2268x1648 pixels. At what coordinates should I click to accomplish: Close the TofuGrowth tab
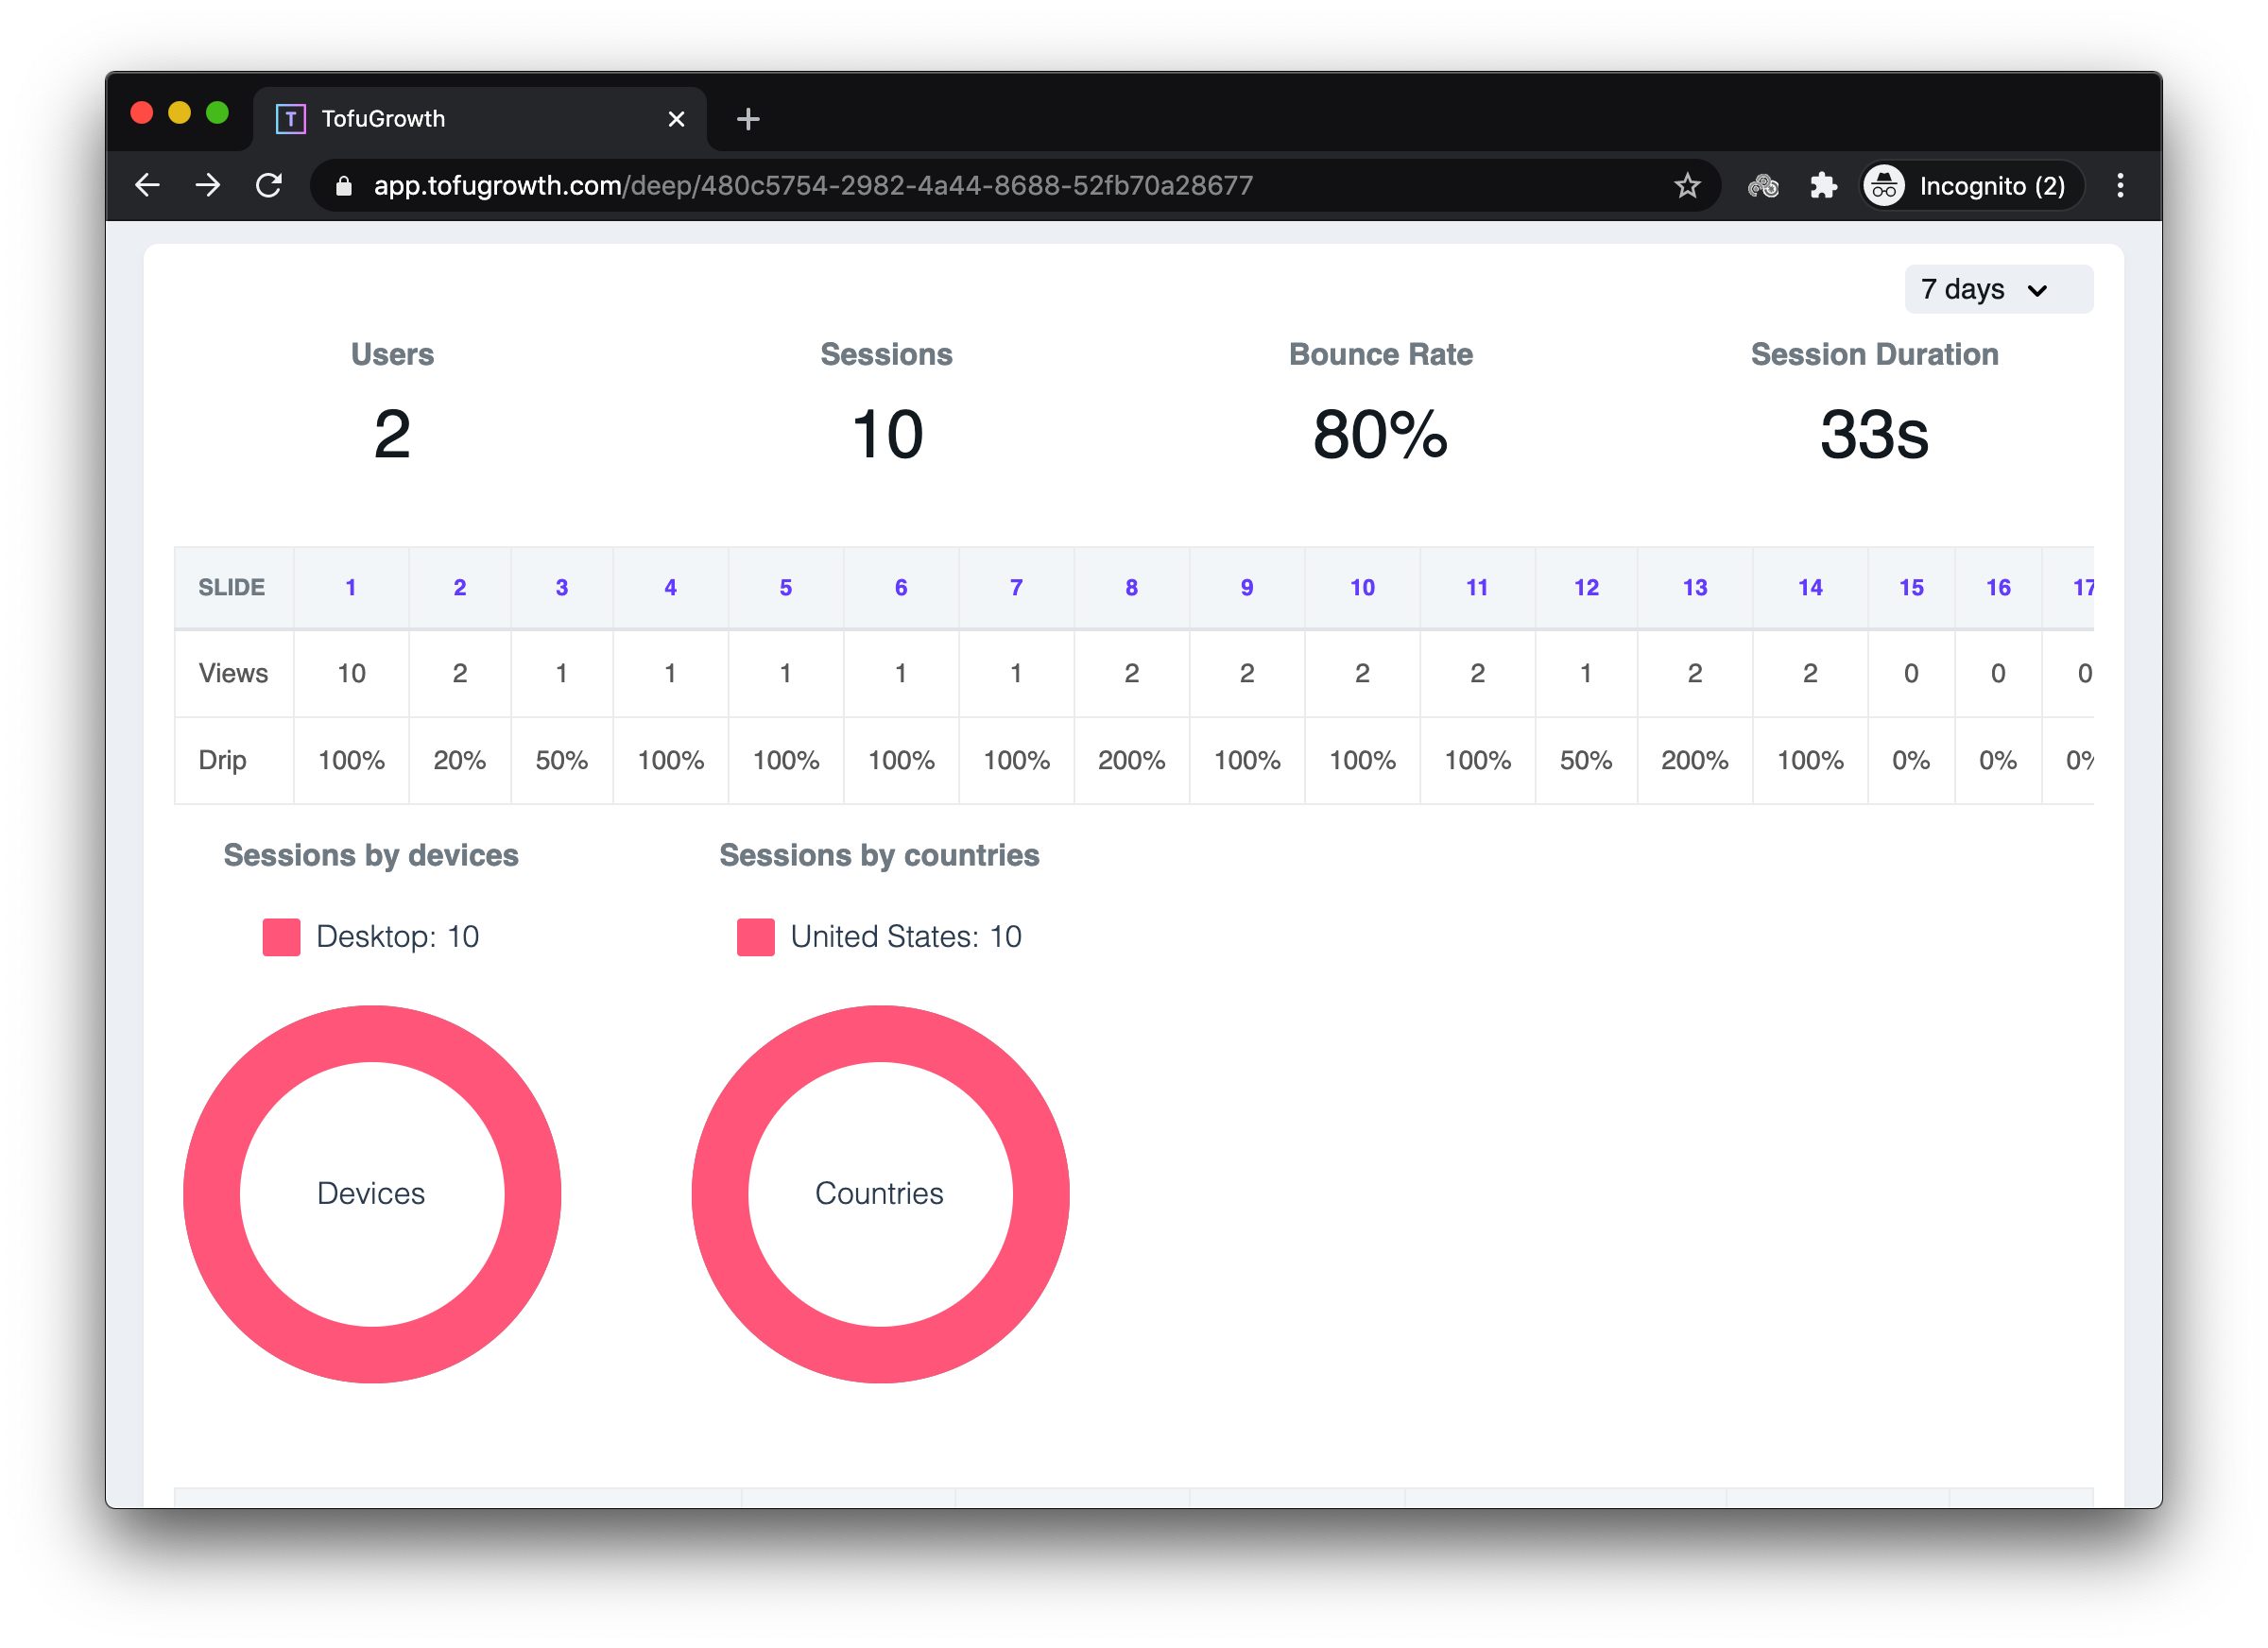676,120
